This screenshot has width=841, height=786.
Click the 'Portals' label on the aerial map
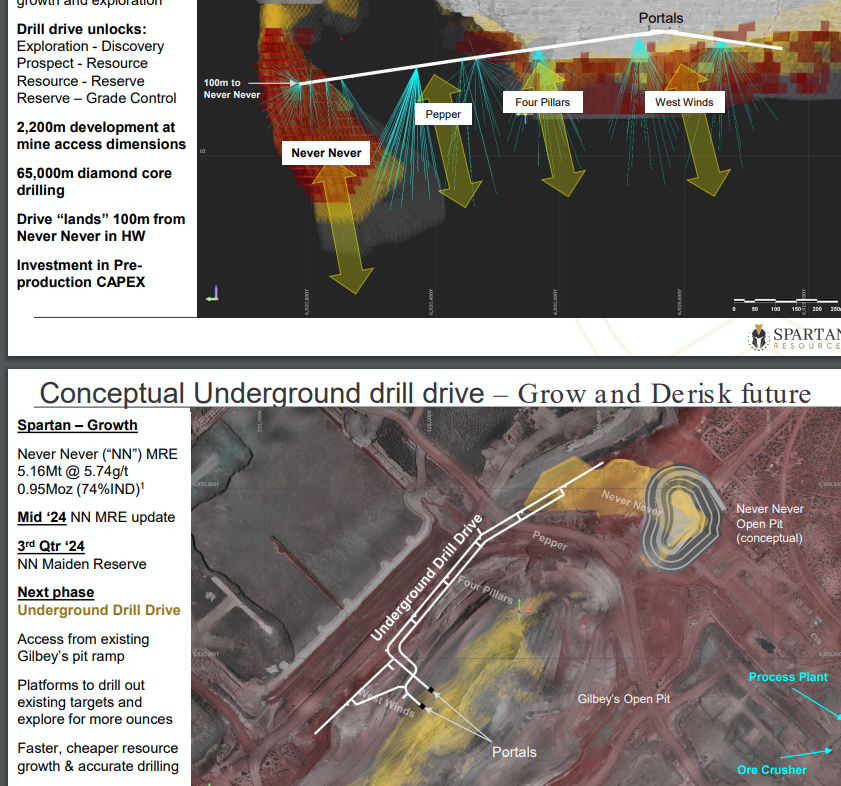(514, 752)
